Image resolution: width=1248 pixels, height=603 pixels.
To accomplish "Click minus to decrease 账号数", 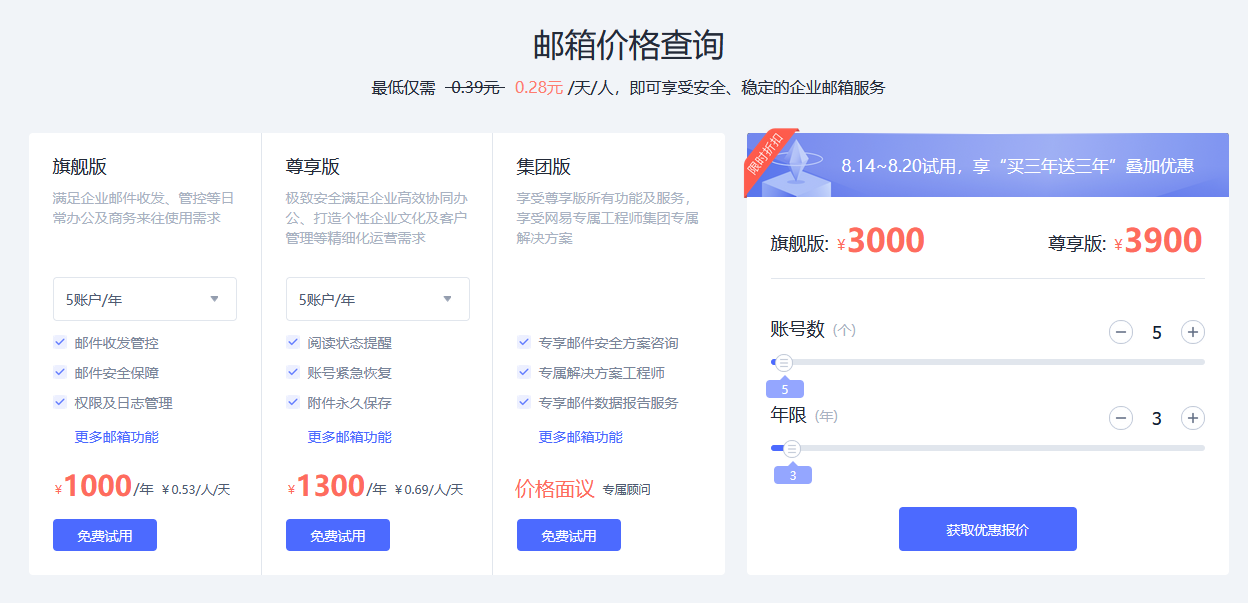I will [x=1120, y=331].
